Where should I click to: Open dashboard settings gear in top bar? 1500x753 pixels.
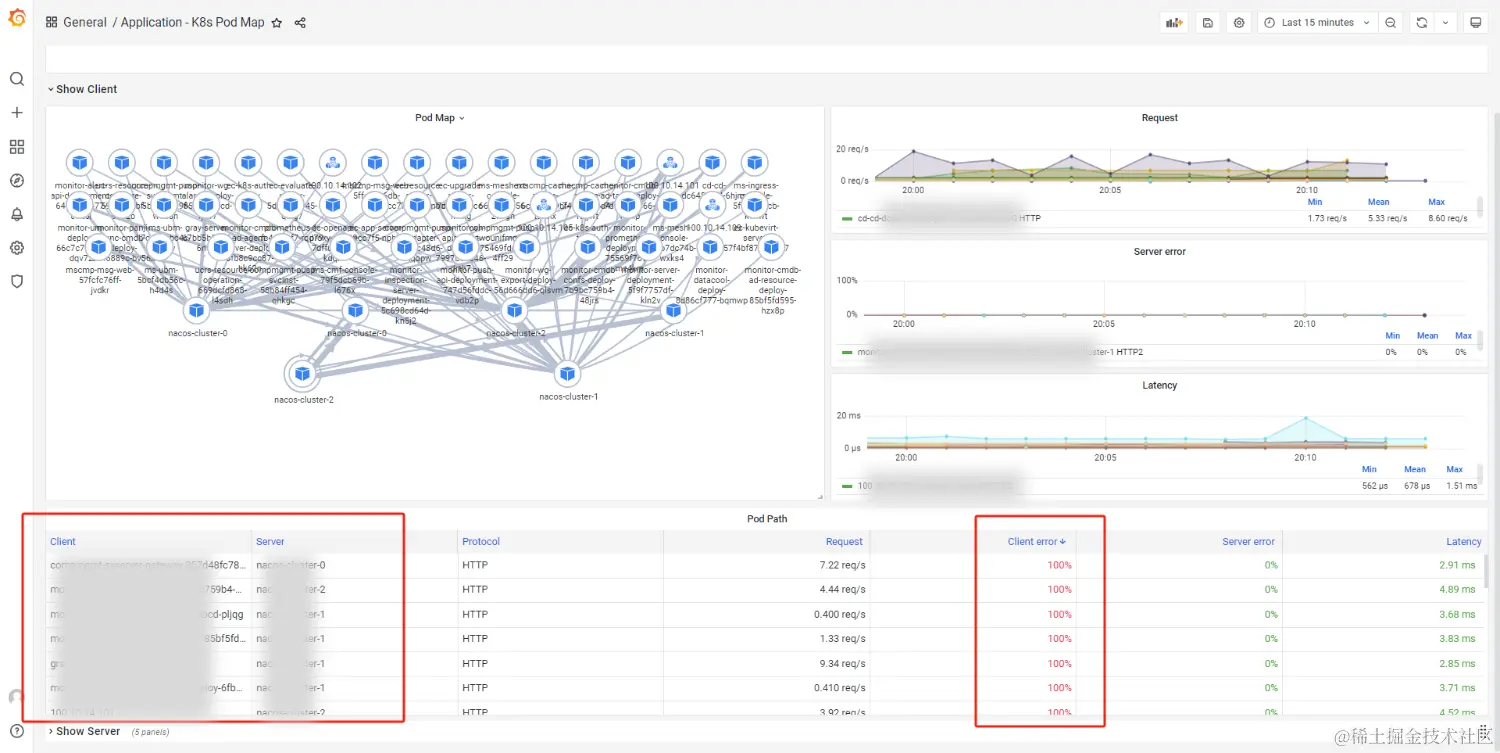(x=1239, y=22)
